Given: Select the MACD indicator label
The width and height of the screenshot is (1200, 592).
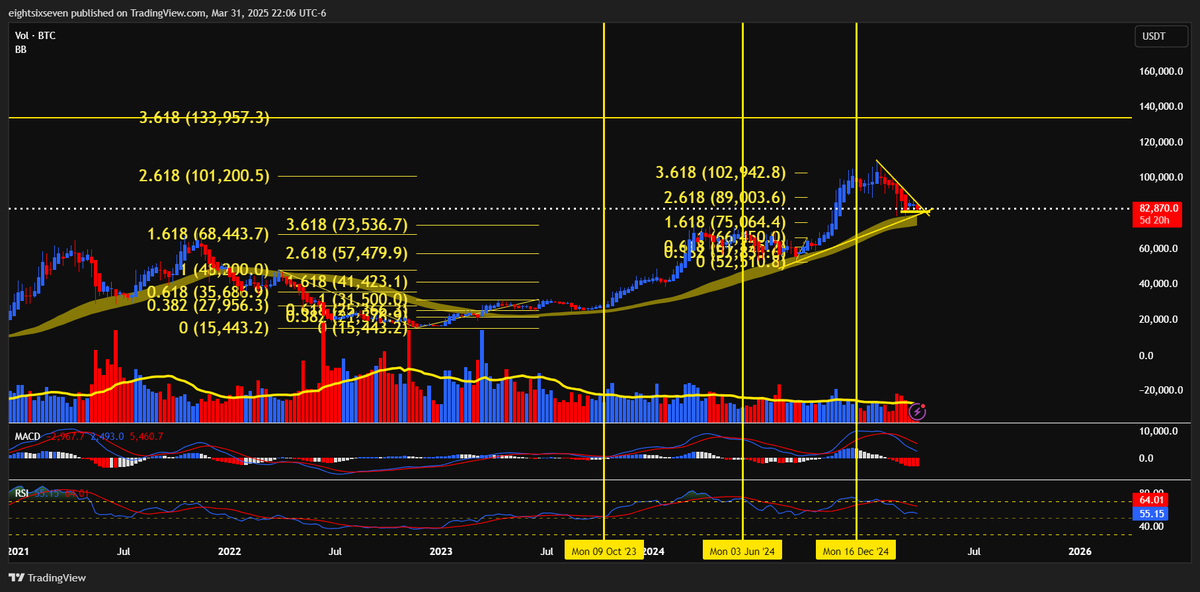Looking at the screenshot, I should click(x=26, y=437).
